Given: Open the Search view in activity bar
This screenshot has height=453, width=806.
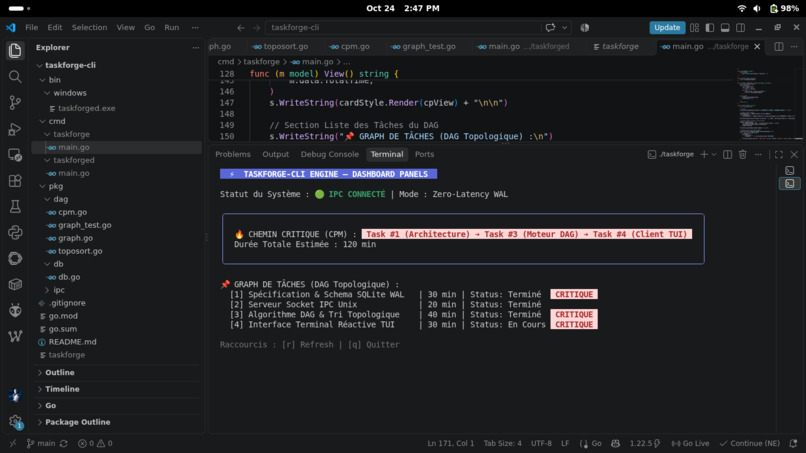Looking at the screenshot, I should [15, 77].
